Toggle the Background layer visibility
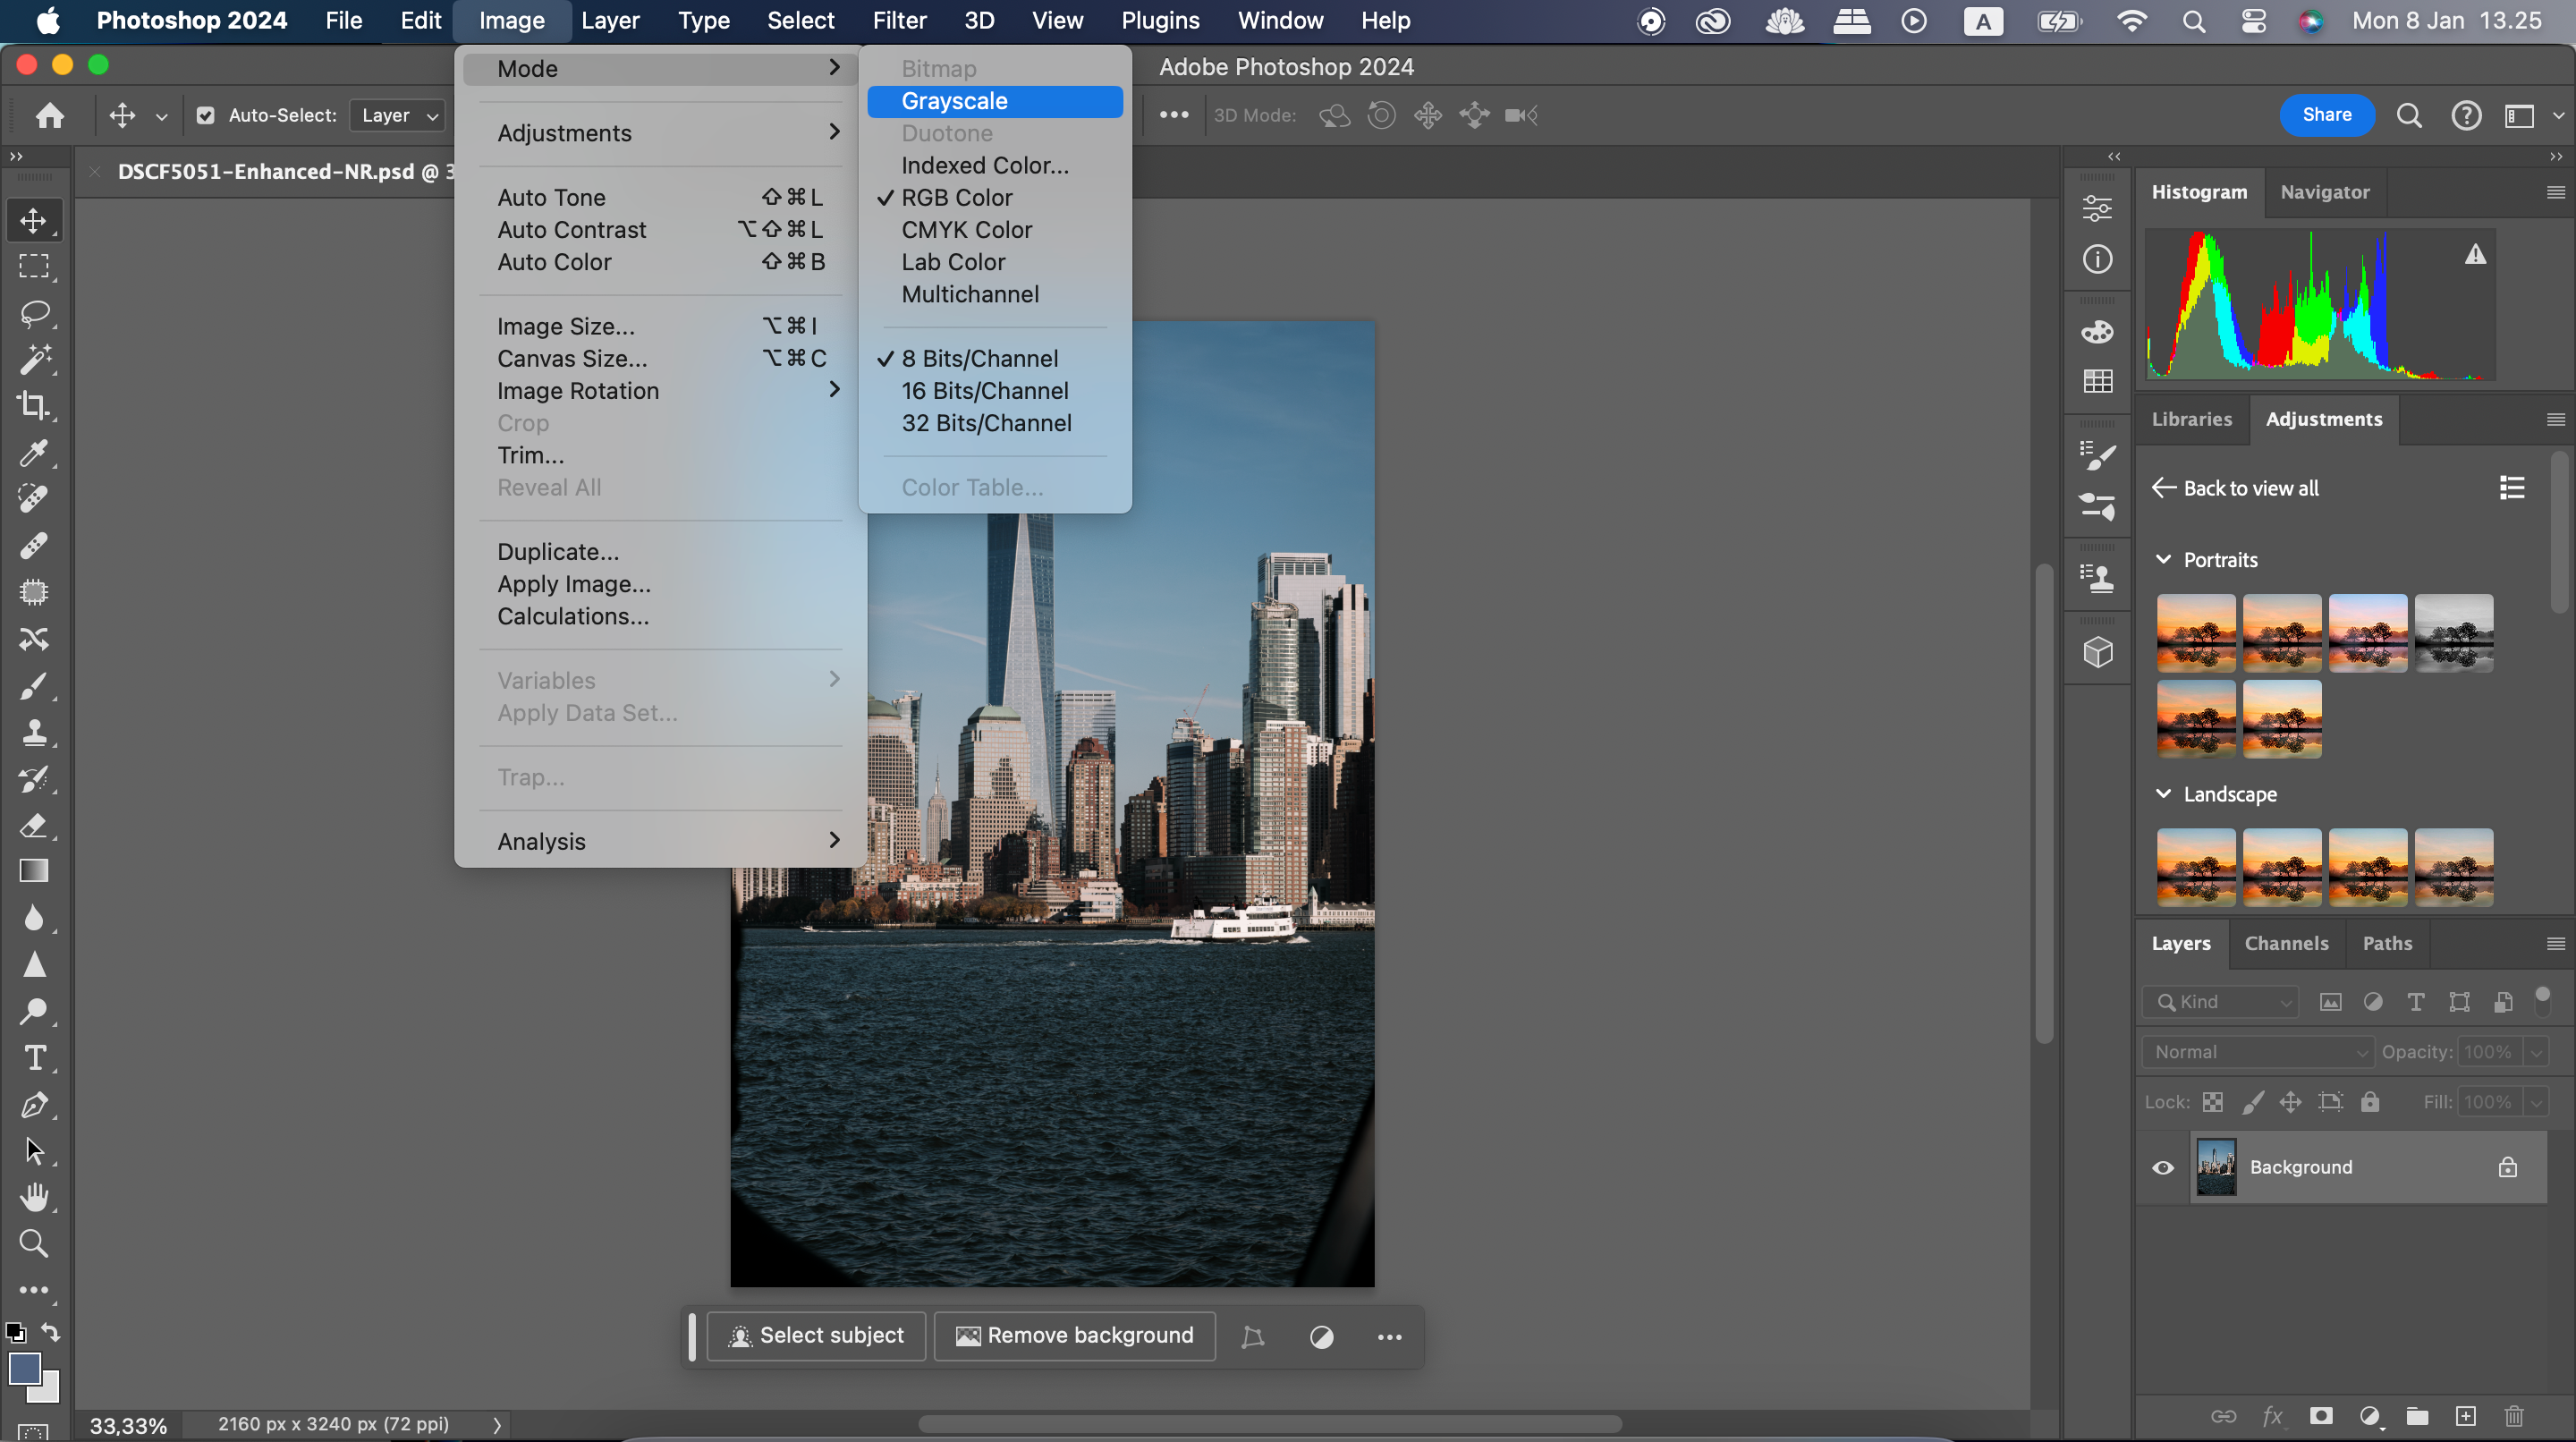2576x1442 pixels. pos(2163,1167)
